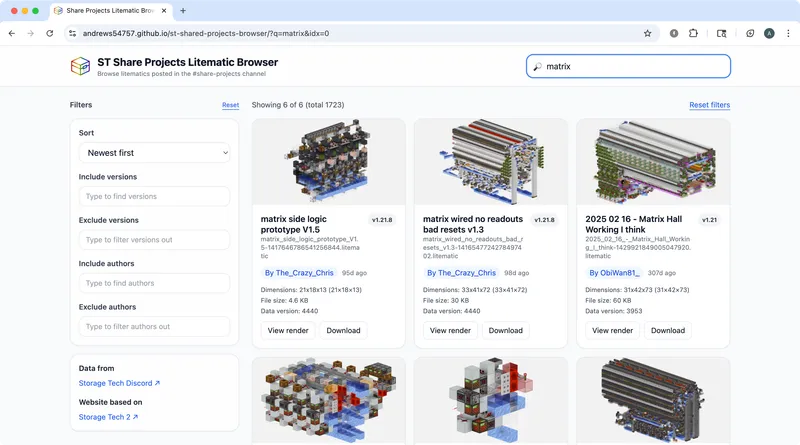Click 307d ago timestamp
Image resolution: width=800 pixels, height=445 pixels.
click(662, 273)
